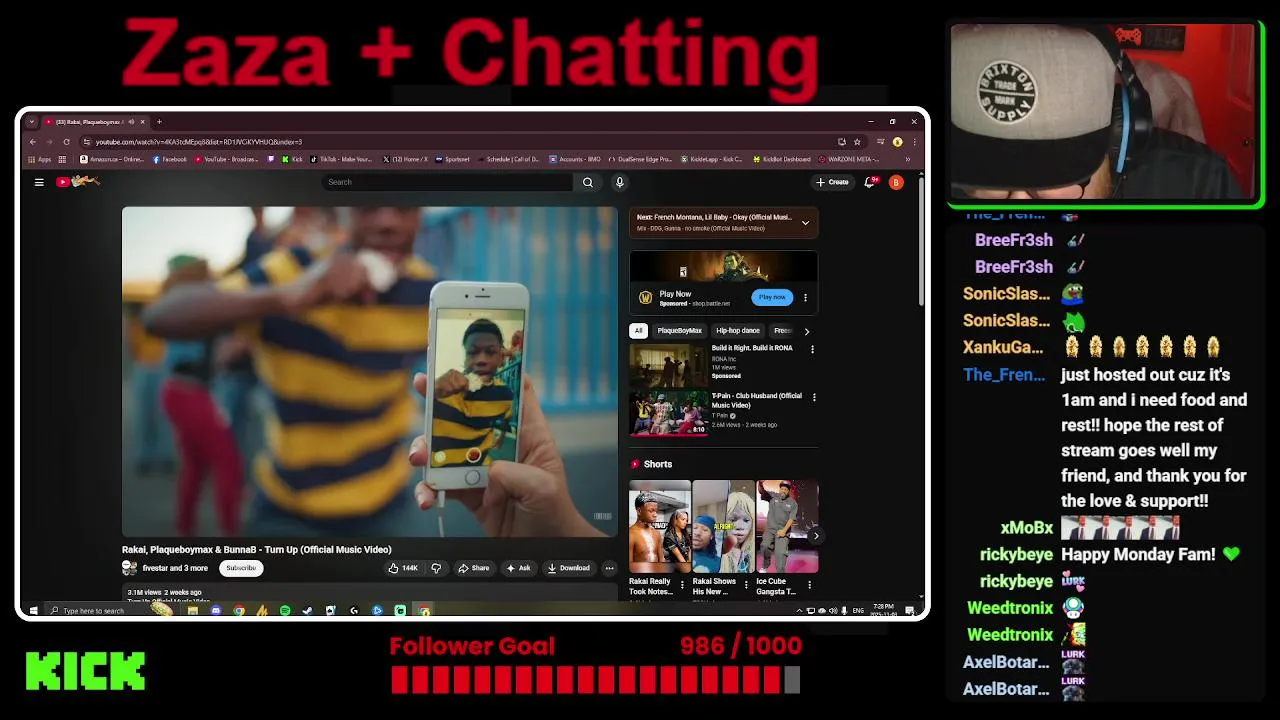Image resolution: width=1280 pixels, height=720 pixels.
Task: Click the Share button under the video
Action: pos(474,568)
